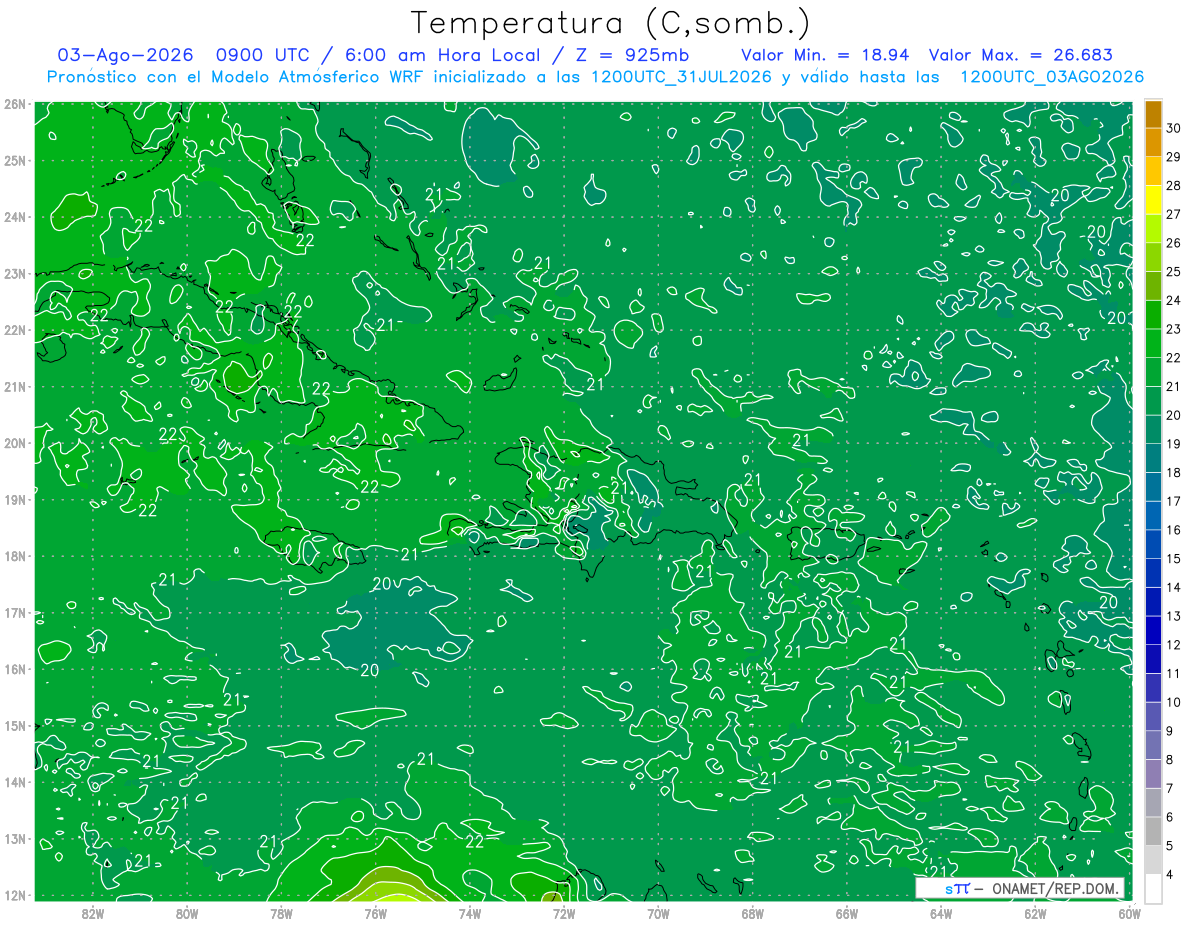Click the '62W' longitude axis label
This screenshot has height=927, width=1200.
pyautogui.click(x=1035, y=913)
